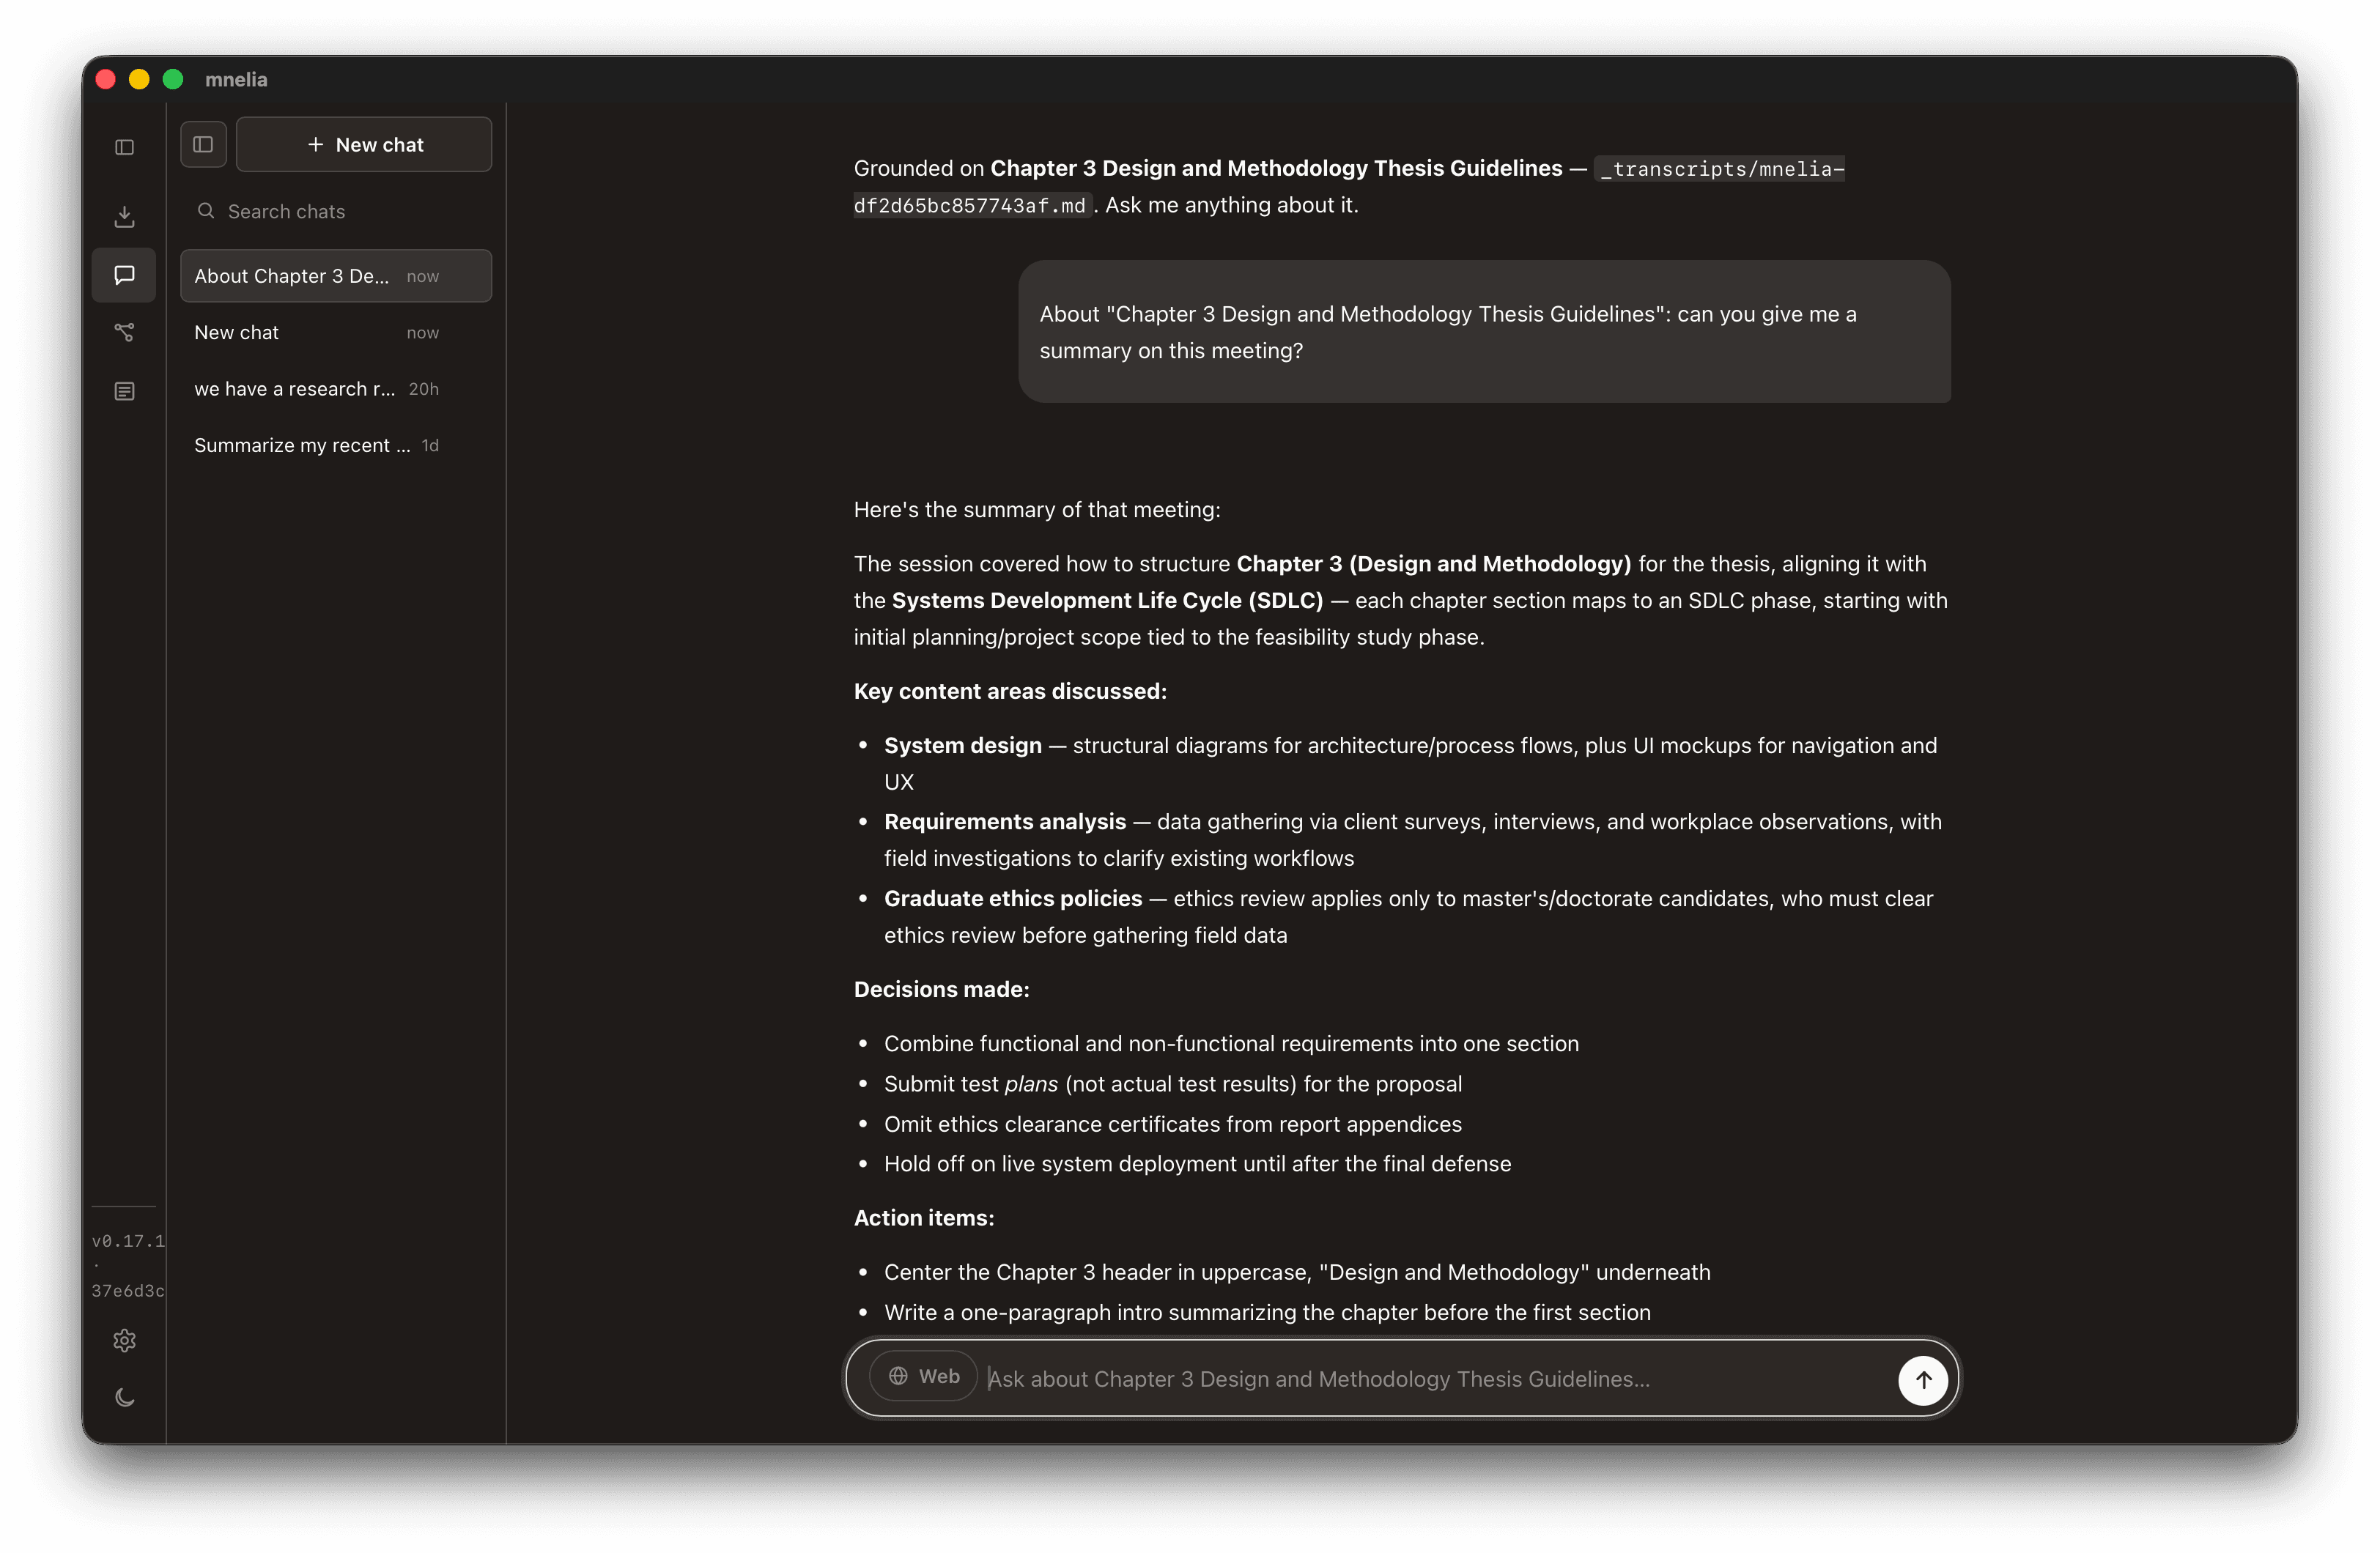Click 'Omit ethics clearance certificates' bullet
The image size is (2380, 1553).
pos(1172,1124)
